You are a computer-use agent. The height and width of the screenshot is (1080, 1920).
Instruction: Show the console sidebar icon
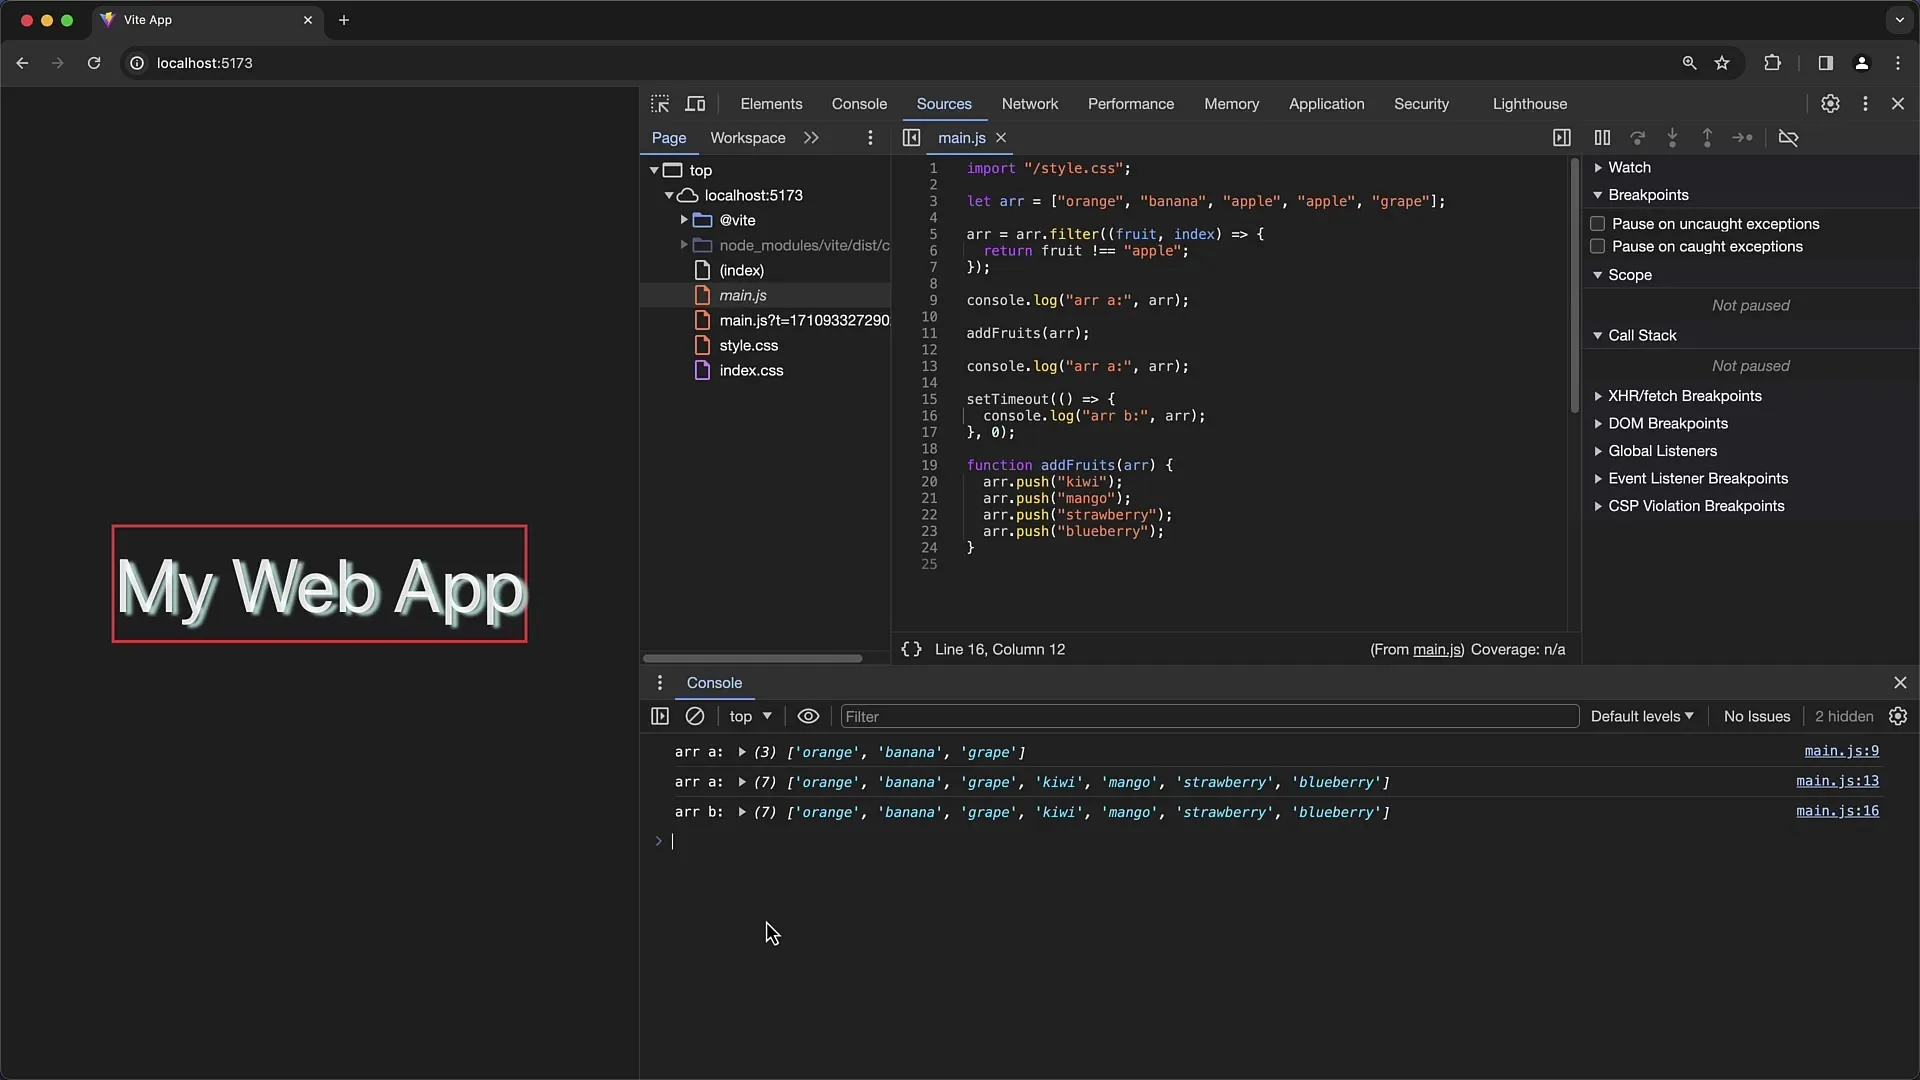(660, 716)
